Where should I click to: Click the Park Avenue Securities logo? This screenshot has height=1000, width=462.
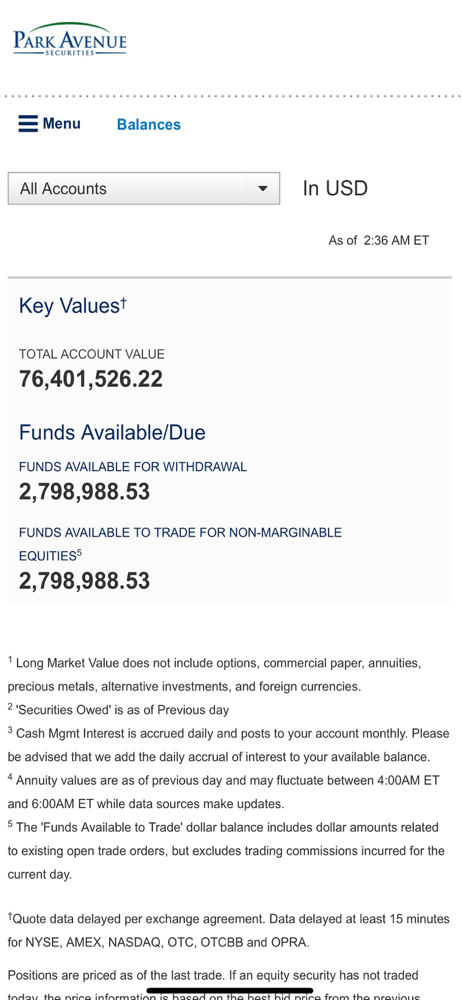click(70, 40)
